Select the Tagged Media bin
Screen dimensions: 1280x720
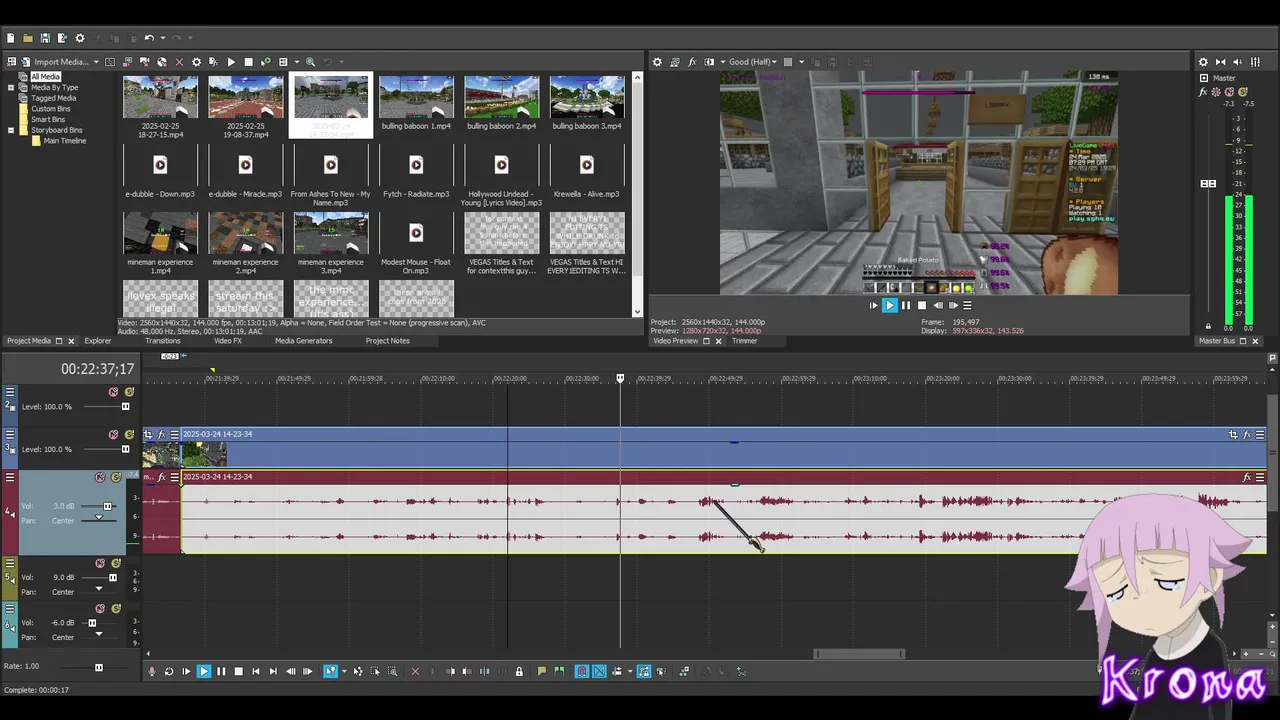pos(53,98)
